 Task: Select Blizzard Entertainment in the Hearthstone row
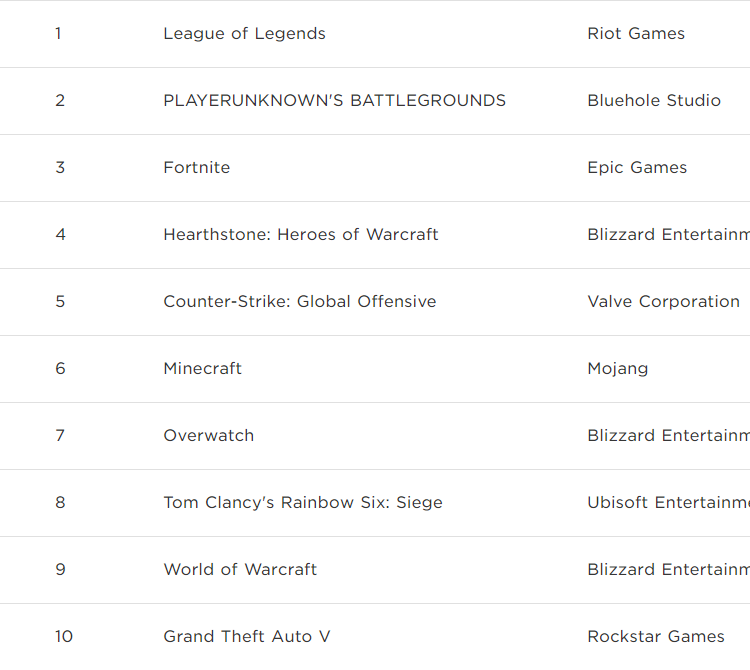[668, 235]
